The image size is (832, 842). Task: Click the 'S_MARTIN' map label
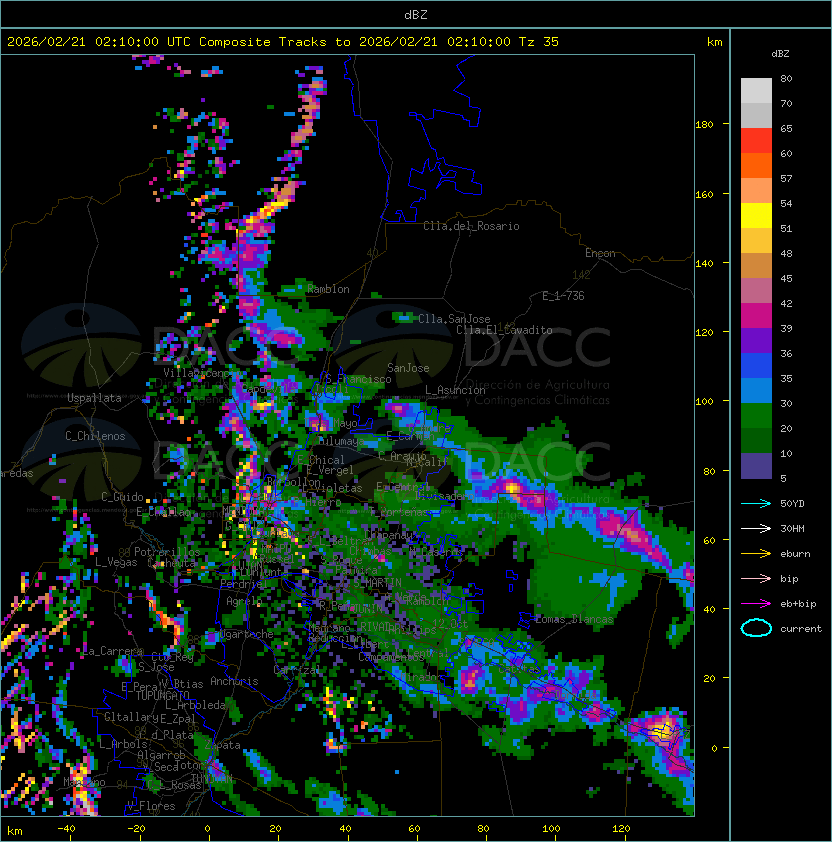pos(377,582)
